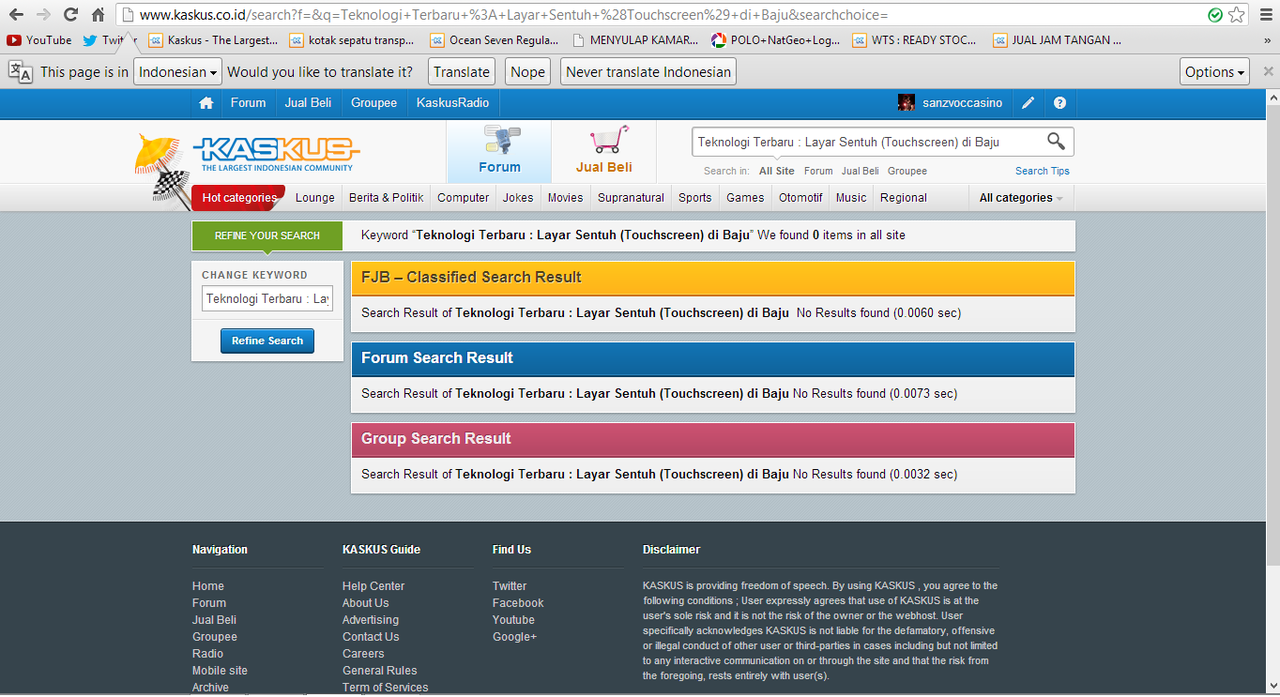Click FJB – Classified Search Result header

coord(712,277)
